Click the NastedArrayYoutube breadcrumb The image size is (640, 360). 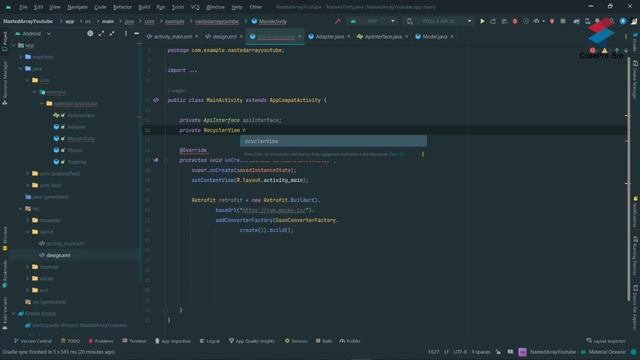[28, 21]
